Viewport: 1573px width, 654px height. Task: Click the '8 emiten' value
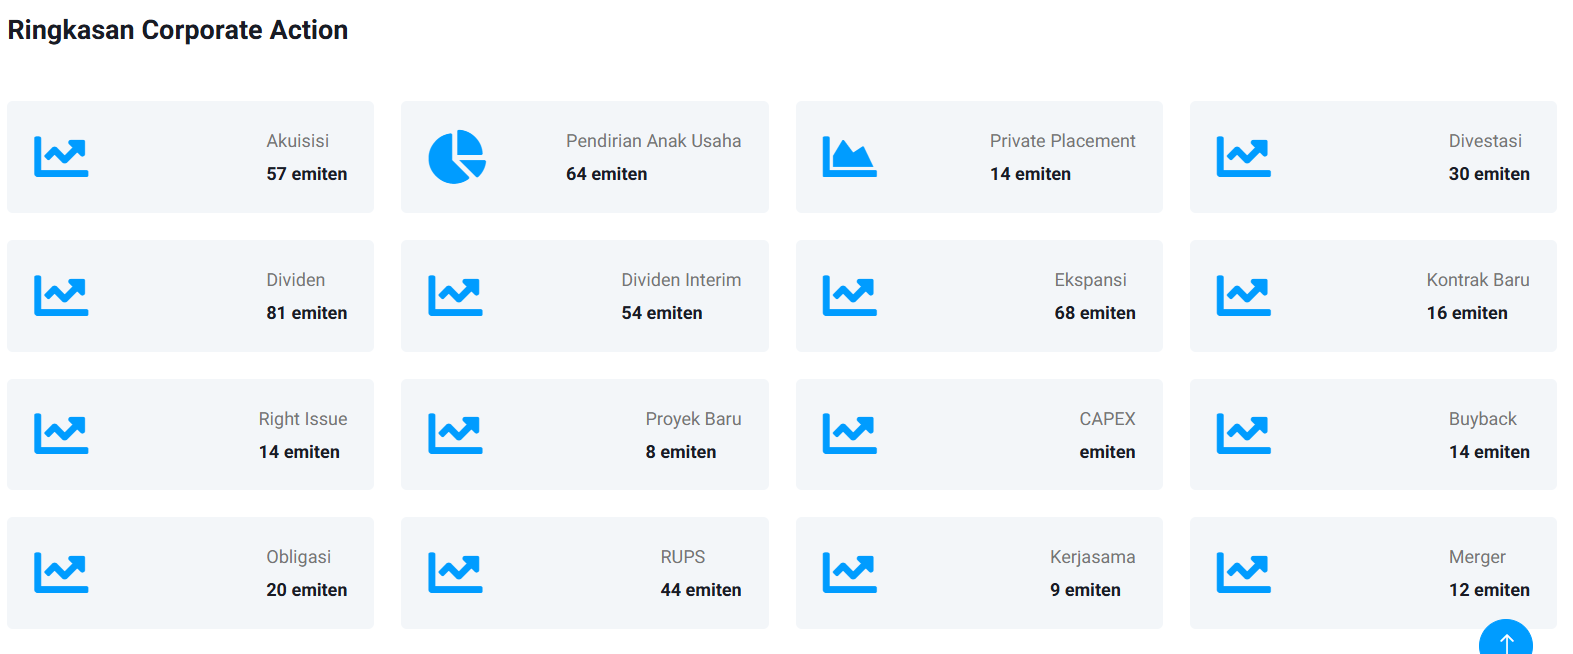point(680,452)
